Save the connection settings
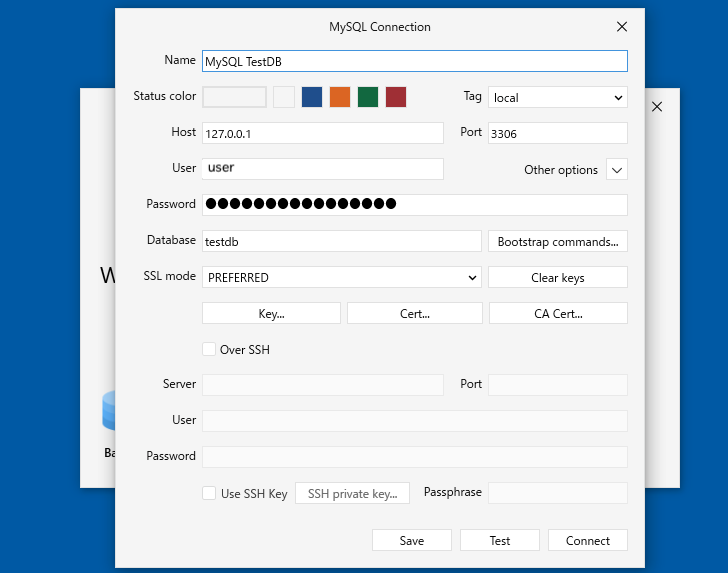The height and width of the screenshot is (573, 728). [411, 540]
